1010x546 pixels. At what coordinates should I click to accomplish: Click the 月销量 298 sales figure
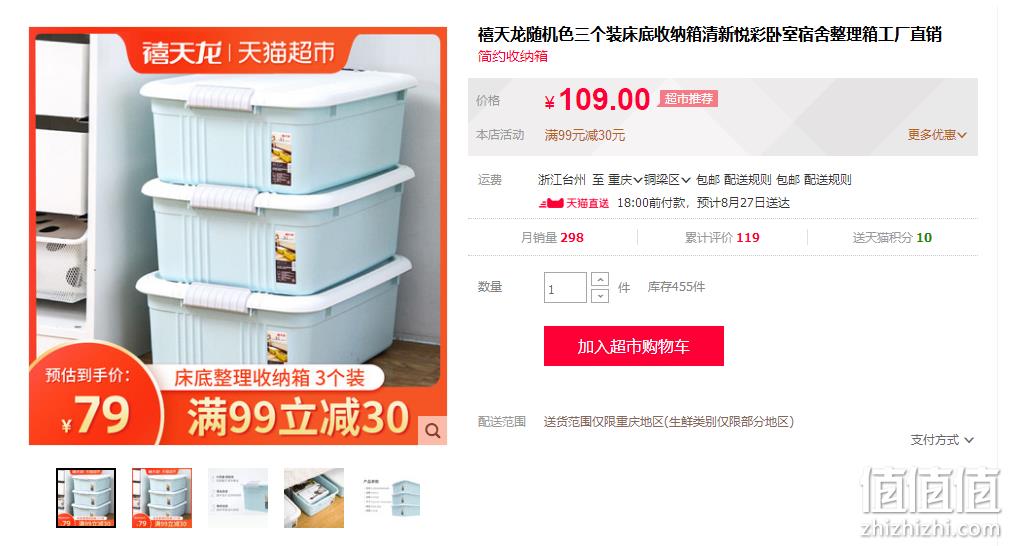click(552, 238)
